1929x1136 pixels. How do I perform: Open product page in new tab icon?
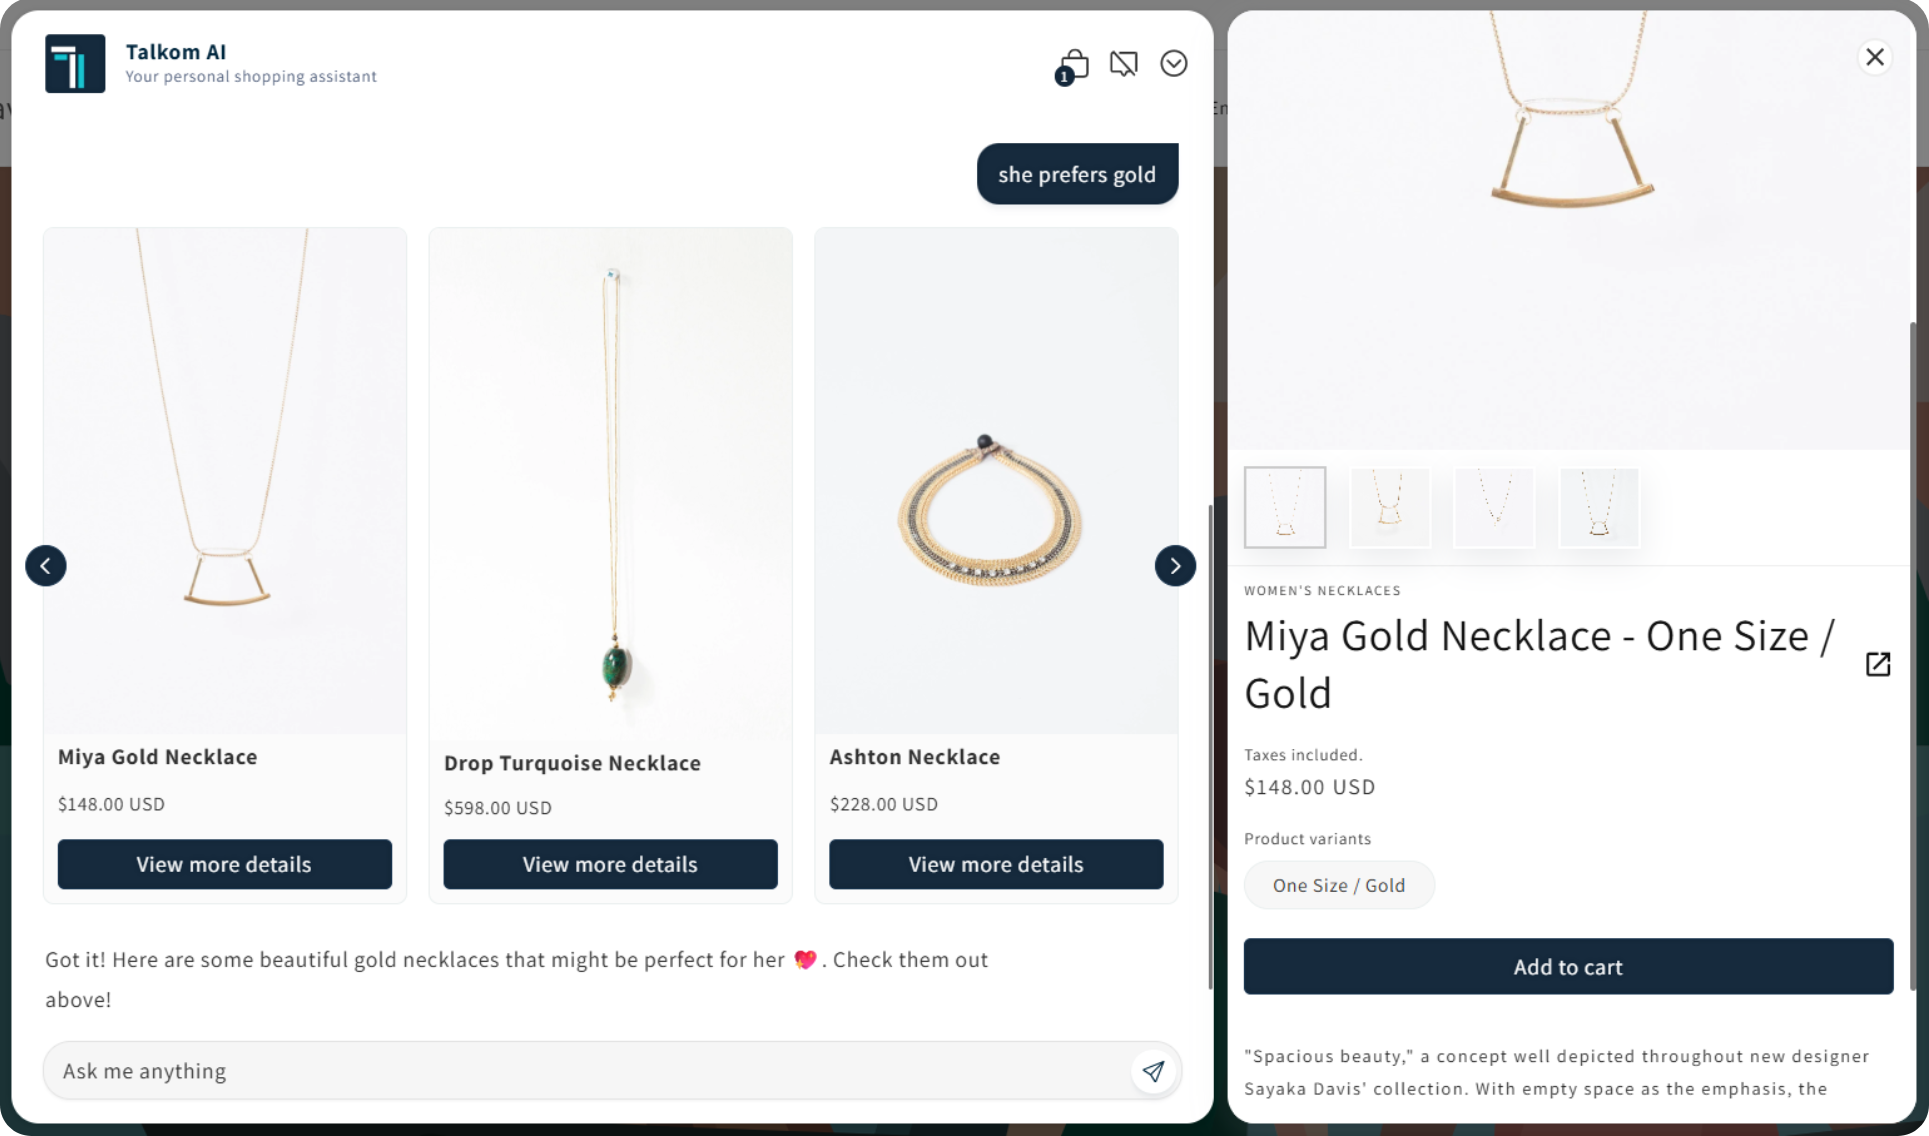(x=1877, y=664)
